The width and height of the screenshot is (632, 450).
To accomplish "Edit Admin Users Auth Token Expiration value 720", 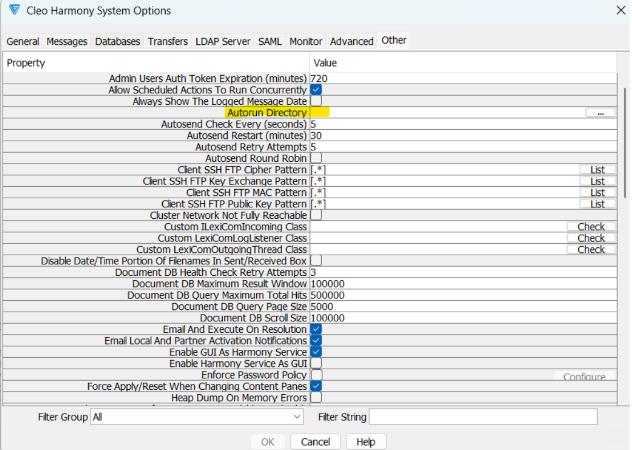I will click(463, 78).
